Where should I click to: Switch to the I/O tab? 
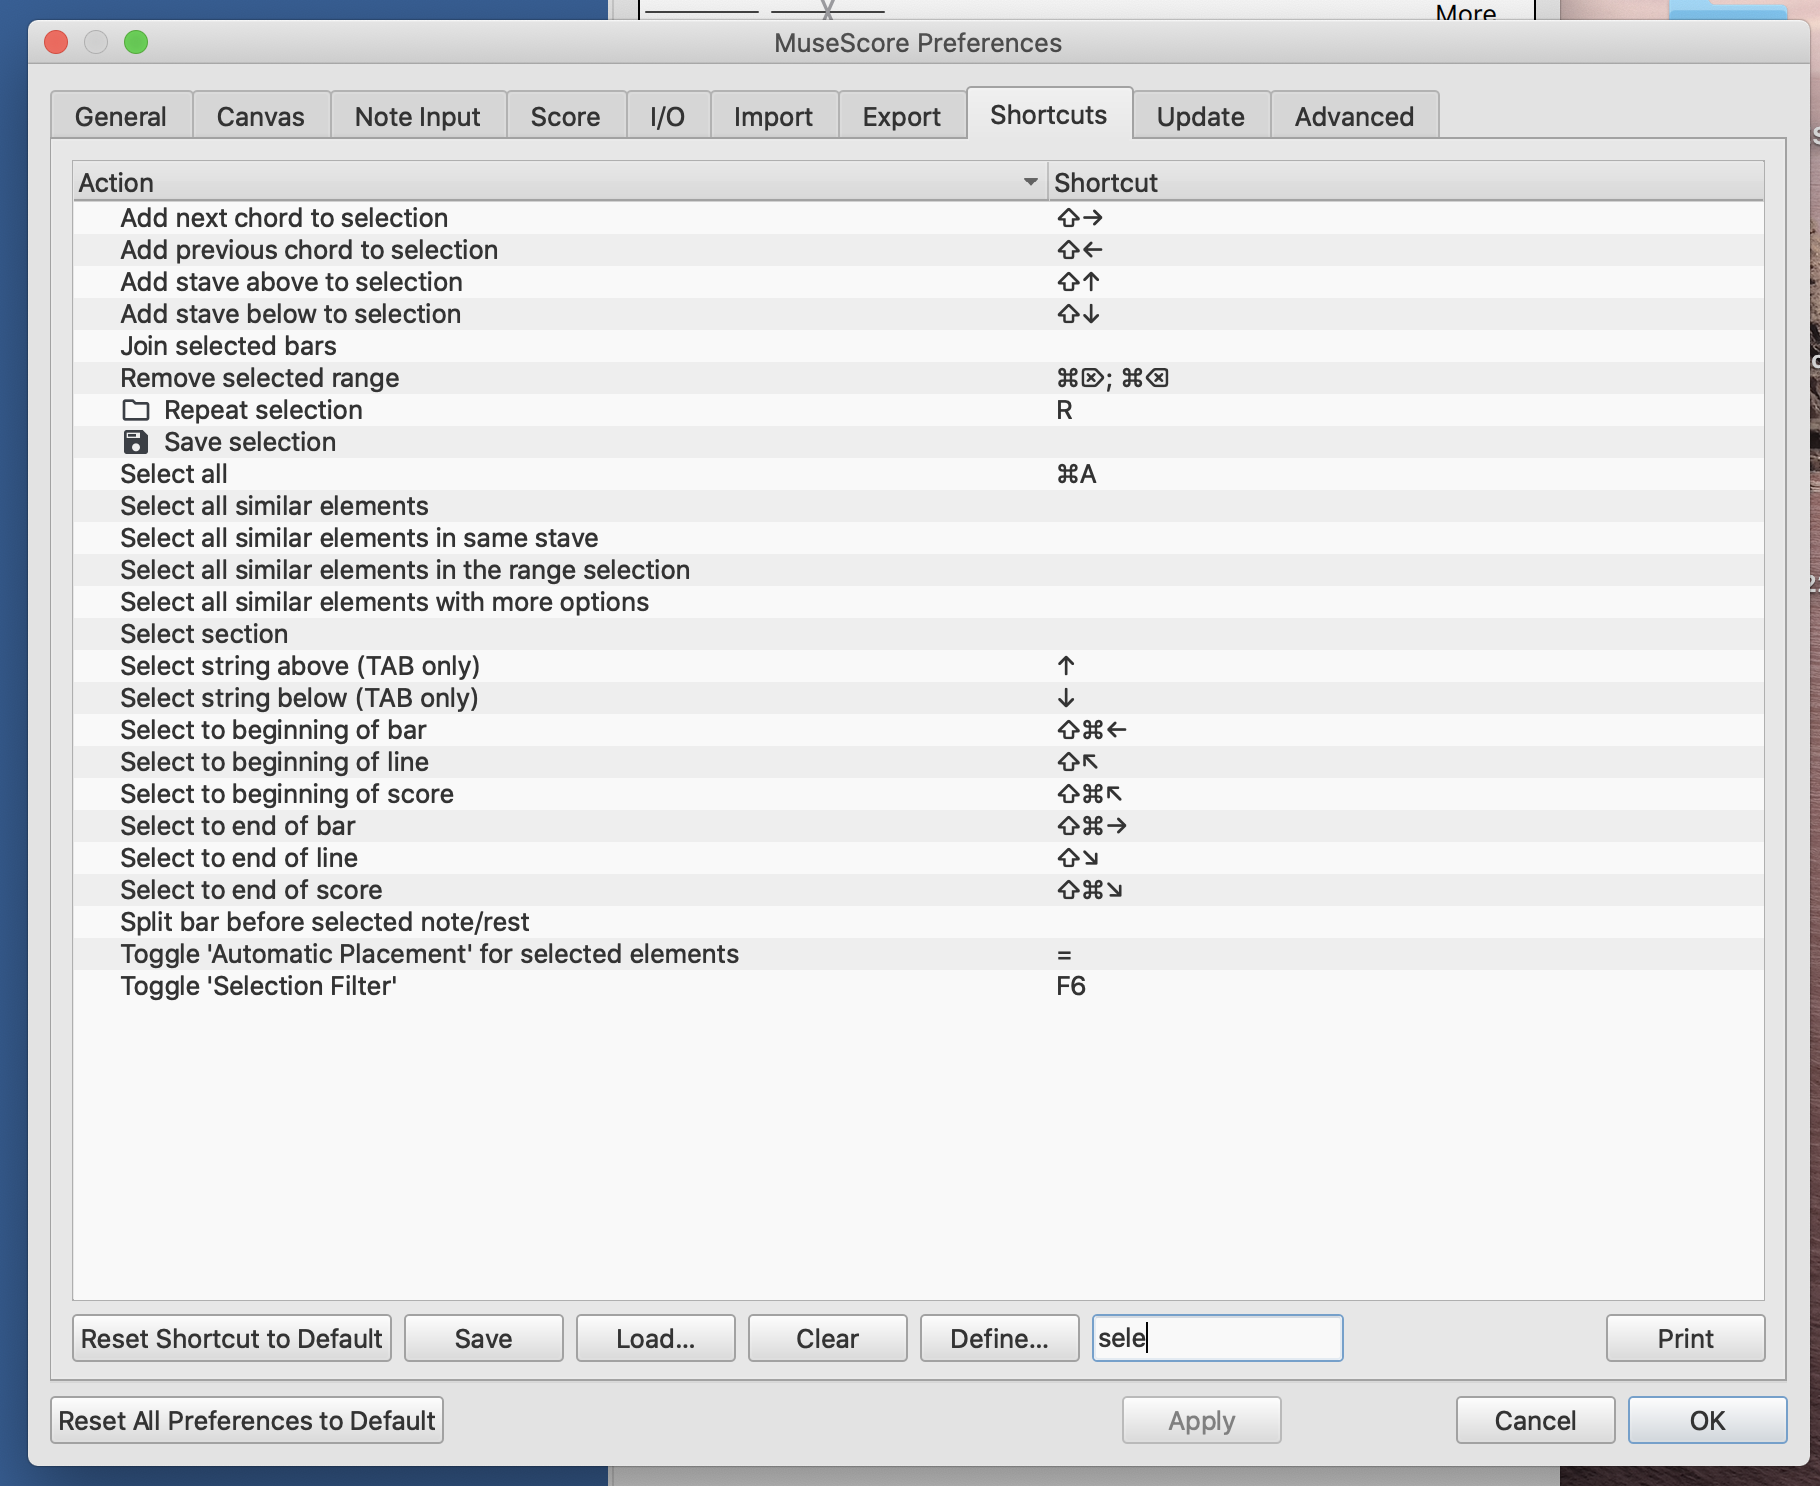tap(668, 116)
